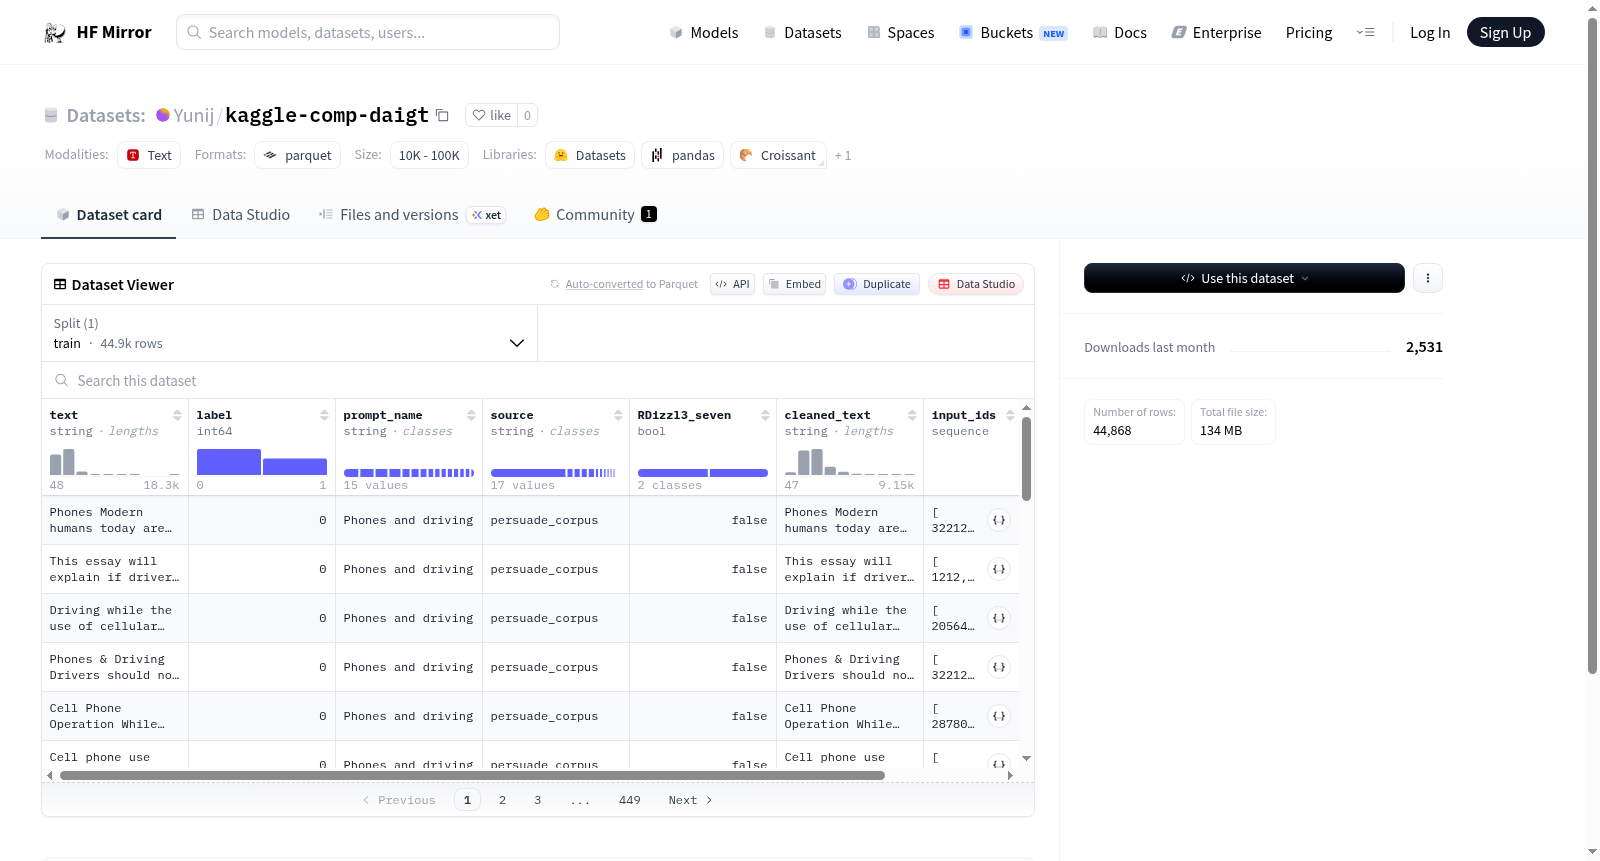Expand the input_ids cell in Cell Phone Operation row
Viewport: 1600px width, 861px height.
click(998, 716)
